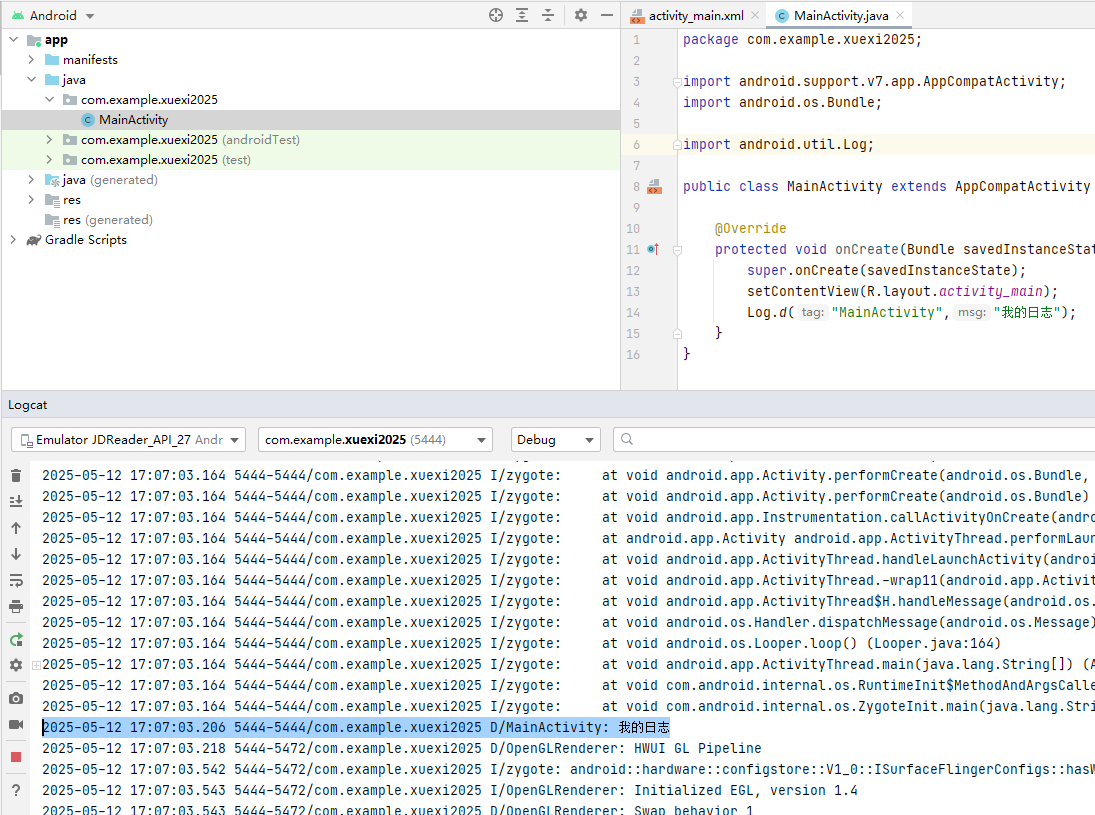Screen dimensions: 1095x815
Task: Switch to MainActivity.java tab
Action: point(840,15)
